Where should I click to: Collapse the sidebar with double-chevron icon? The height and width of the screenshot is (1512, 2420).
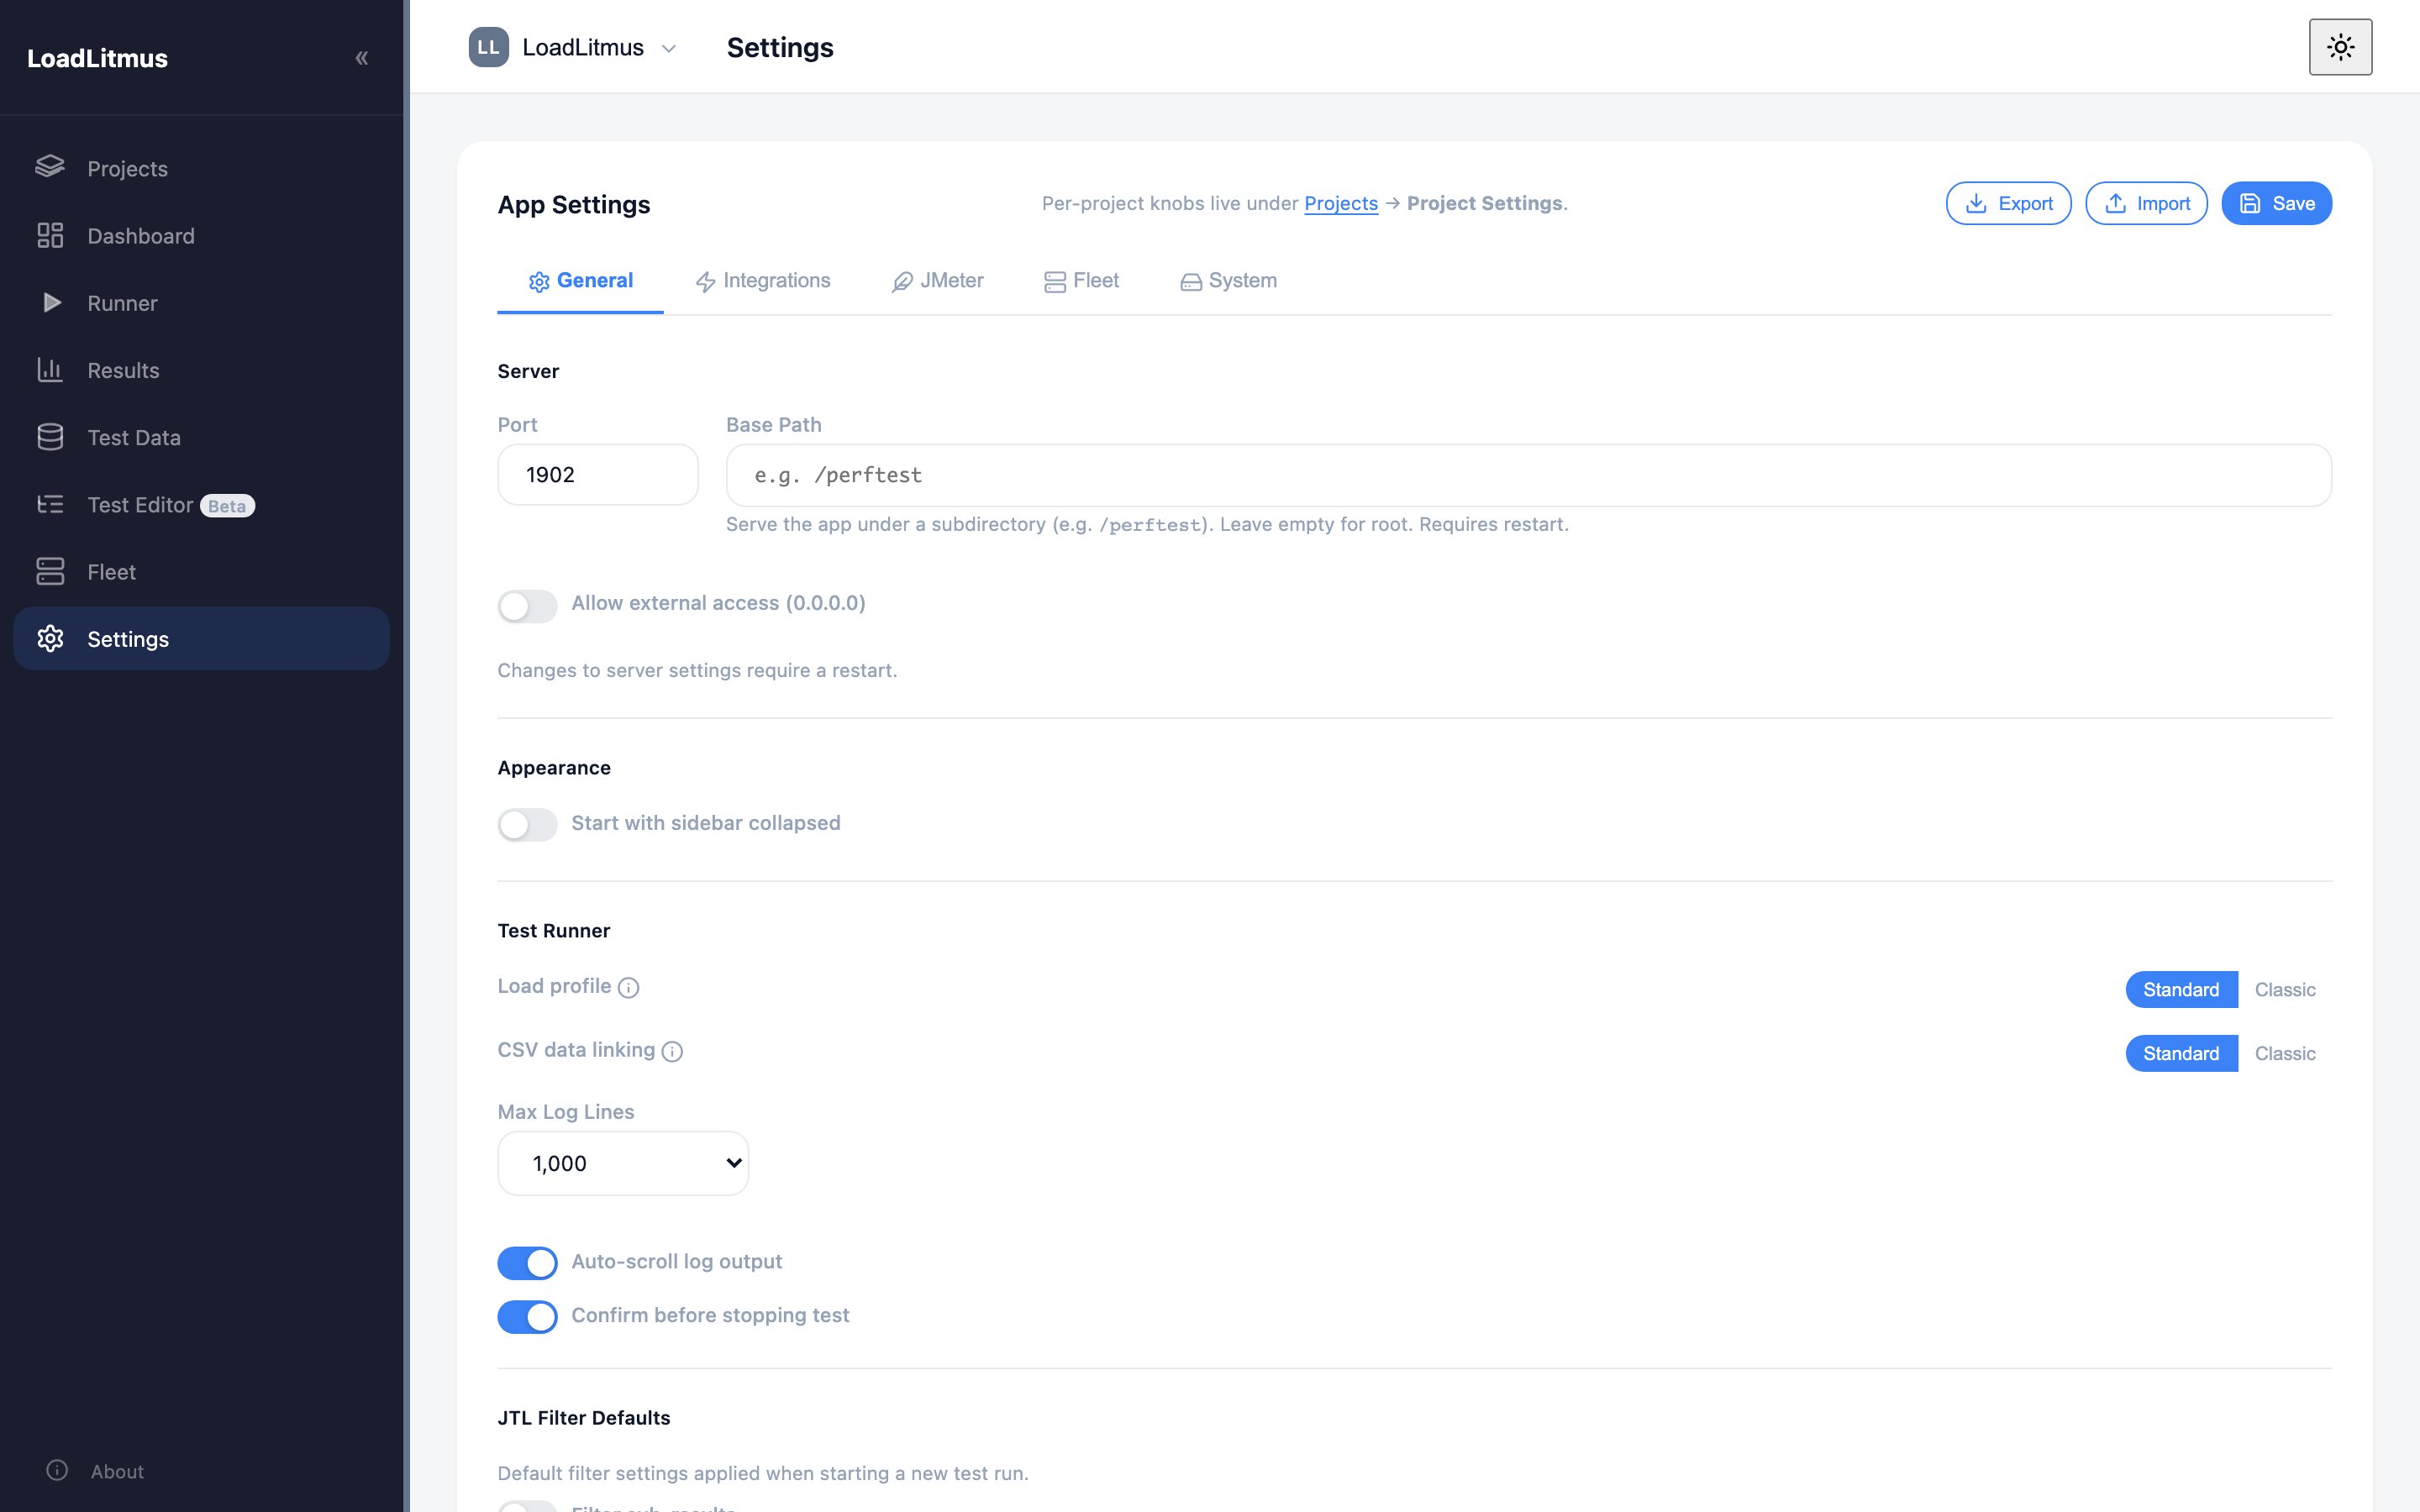click(x=362, y=58)
